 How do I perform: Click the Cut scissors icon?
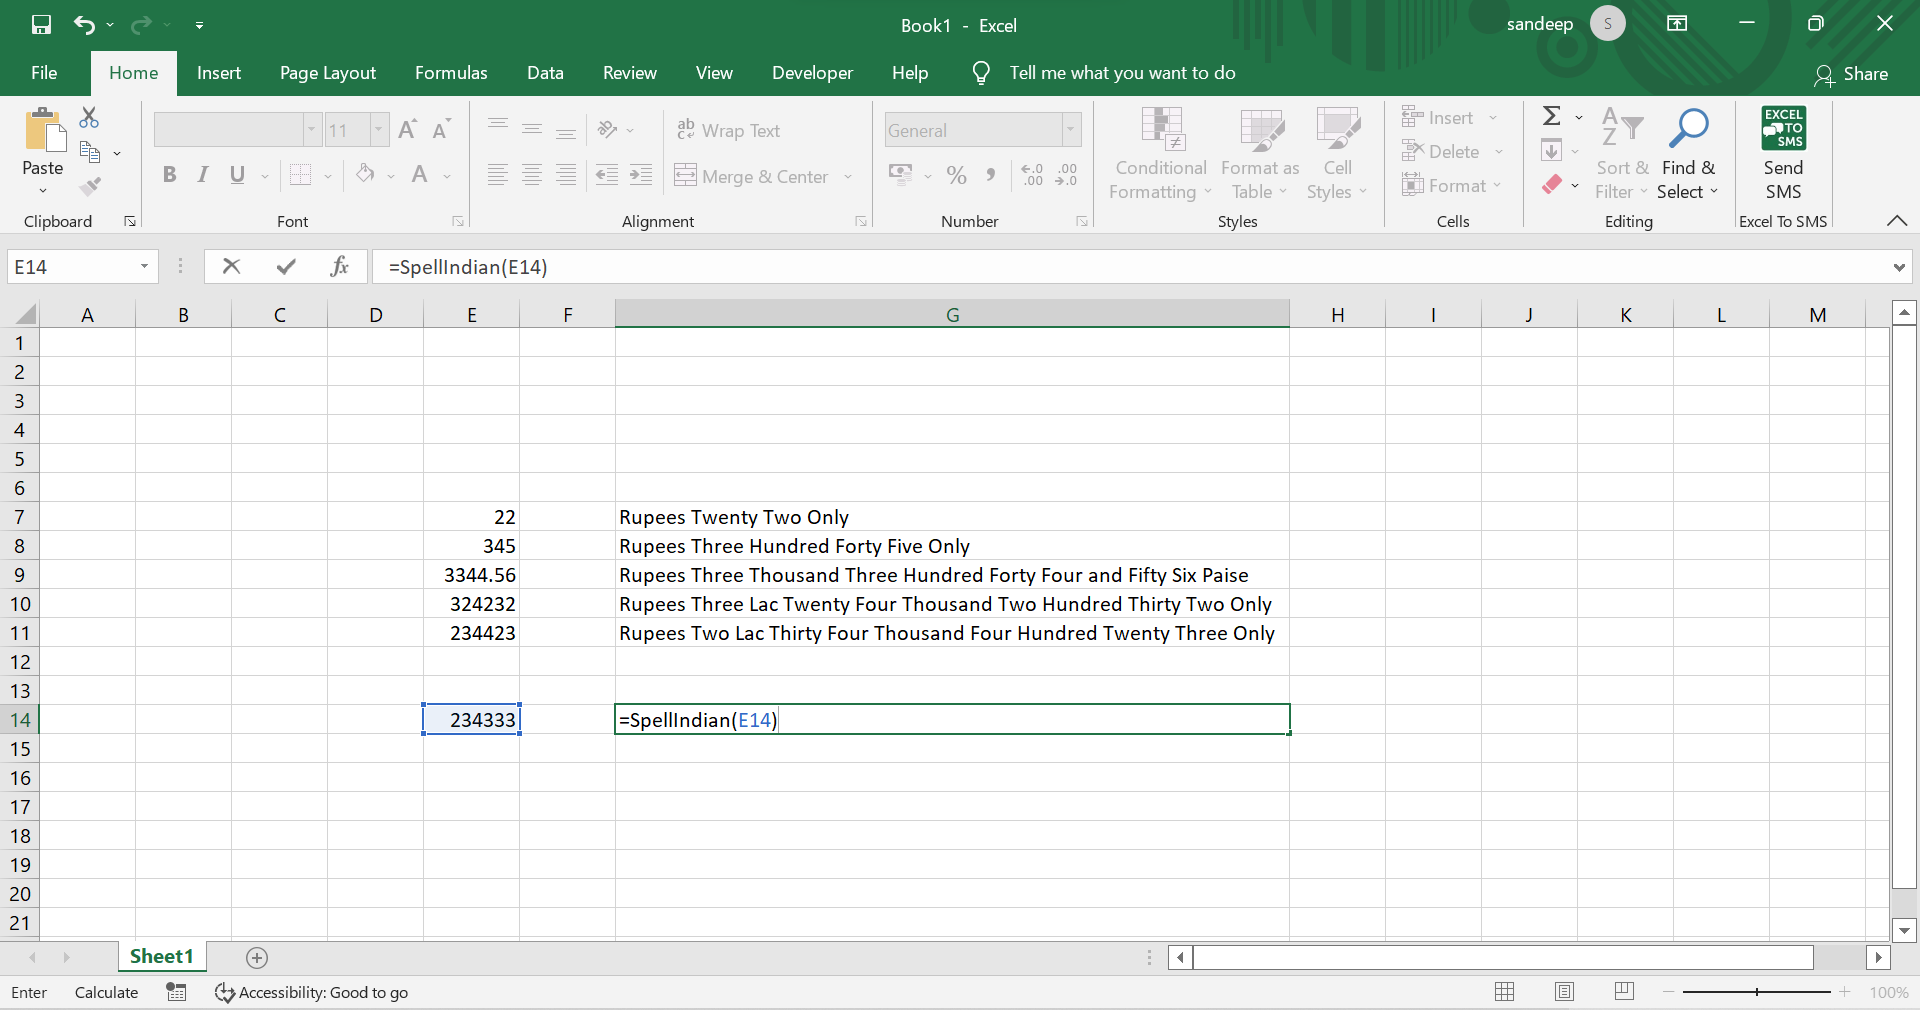(x=89, y=118)
